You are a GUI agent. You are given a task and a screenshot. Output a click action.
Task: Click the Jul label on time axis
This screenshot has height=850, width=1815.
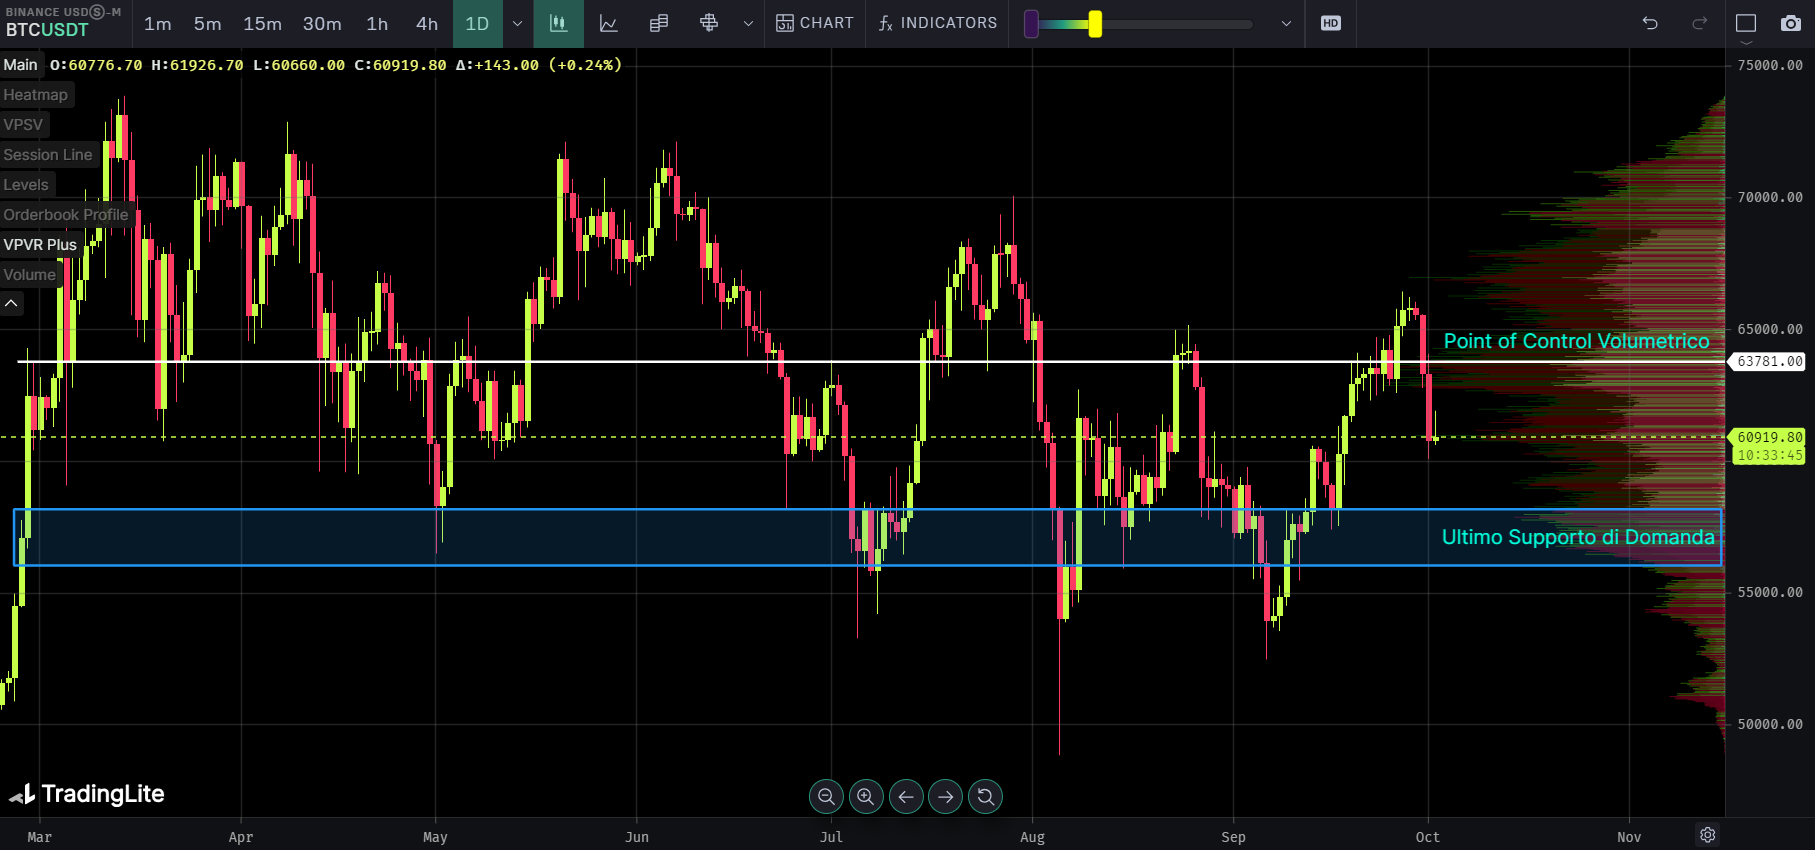[831, 837]
